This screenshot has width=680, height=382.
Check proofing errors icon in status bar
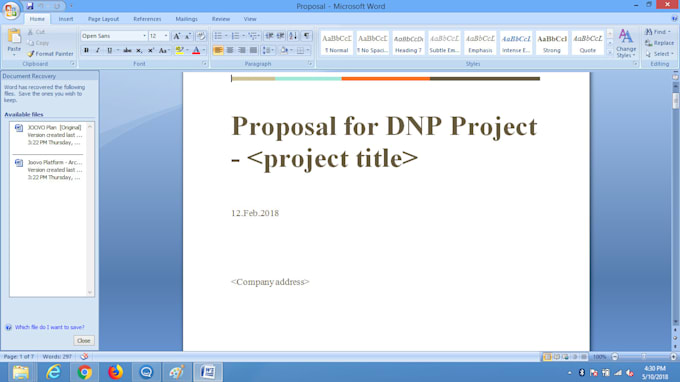point(84,356)
